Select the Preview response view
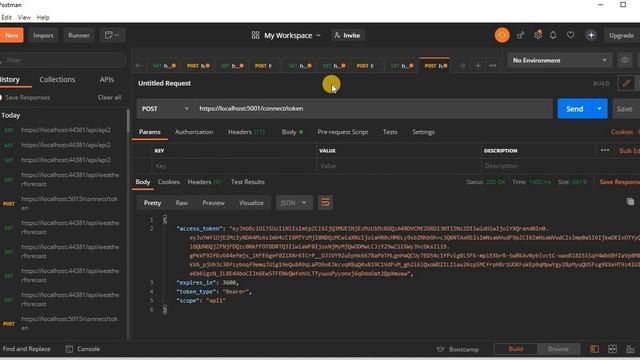The image size is (640, 360). click(213, 203)
